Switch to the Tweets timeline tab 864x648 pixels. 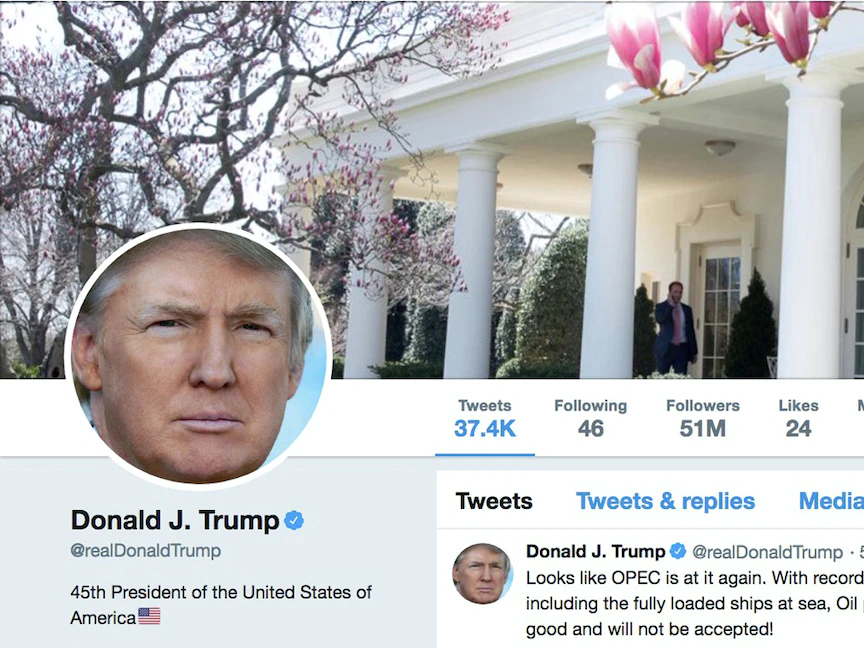[x=494, y=501]
